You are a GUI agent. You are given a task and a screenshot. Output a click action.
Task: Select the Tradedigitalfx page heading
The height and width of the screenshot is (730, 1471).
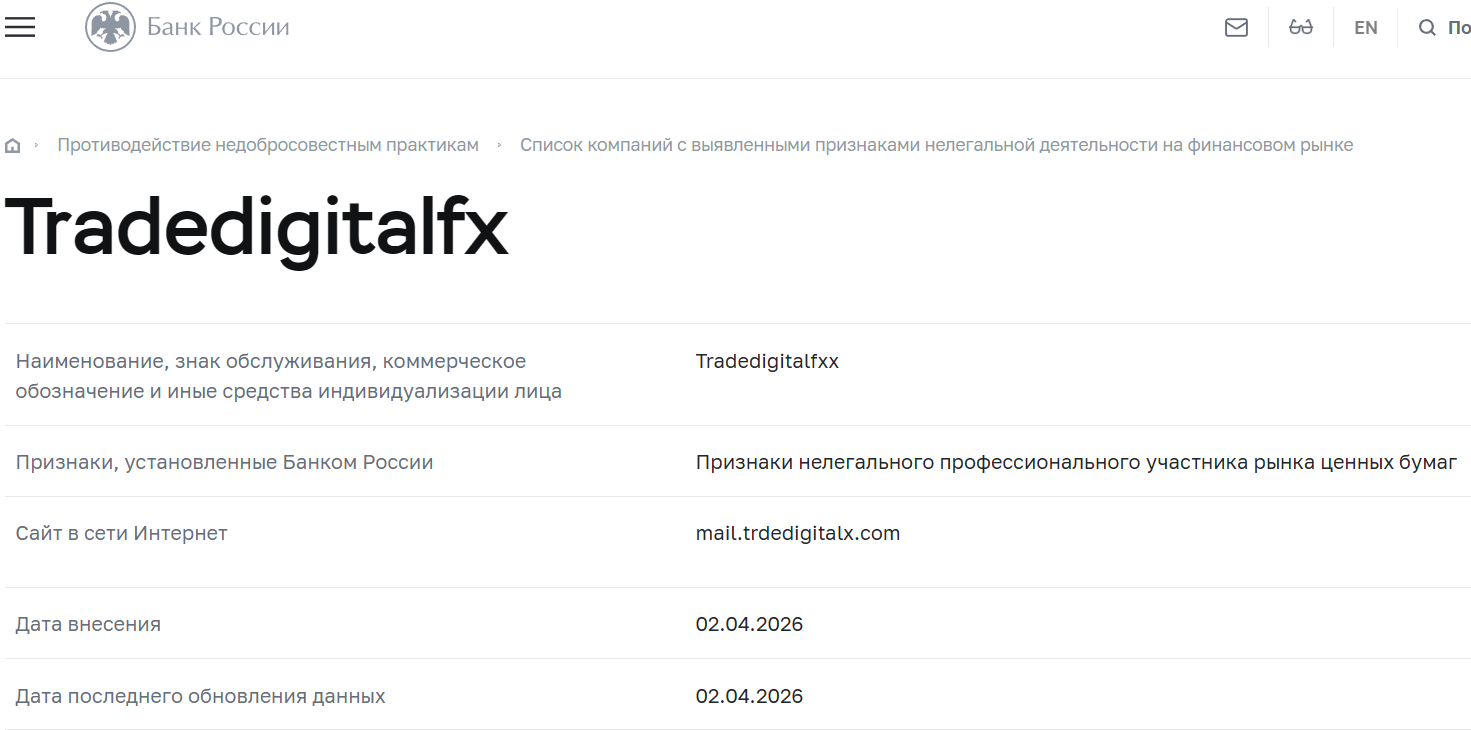tap(255, 228)
